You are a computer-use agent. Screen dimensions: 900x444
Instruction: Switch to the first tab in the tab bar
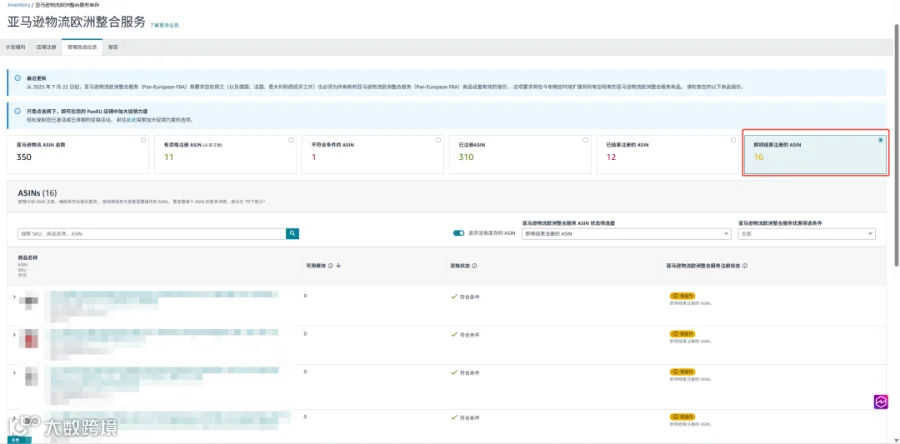15,47
